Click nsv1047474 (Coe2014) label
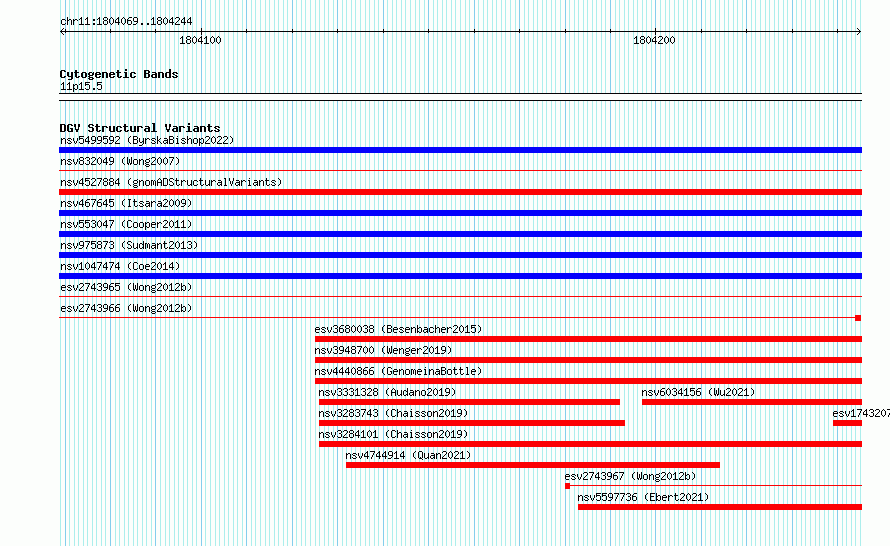 click(x=120, y=266)
